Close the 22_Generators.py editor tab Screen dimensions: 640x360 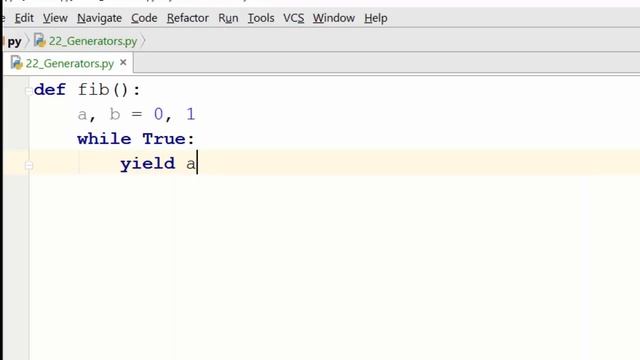tap(123, 63)
